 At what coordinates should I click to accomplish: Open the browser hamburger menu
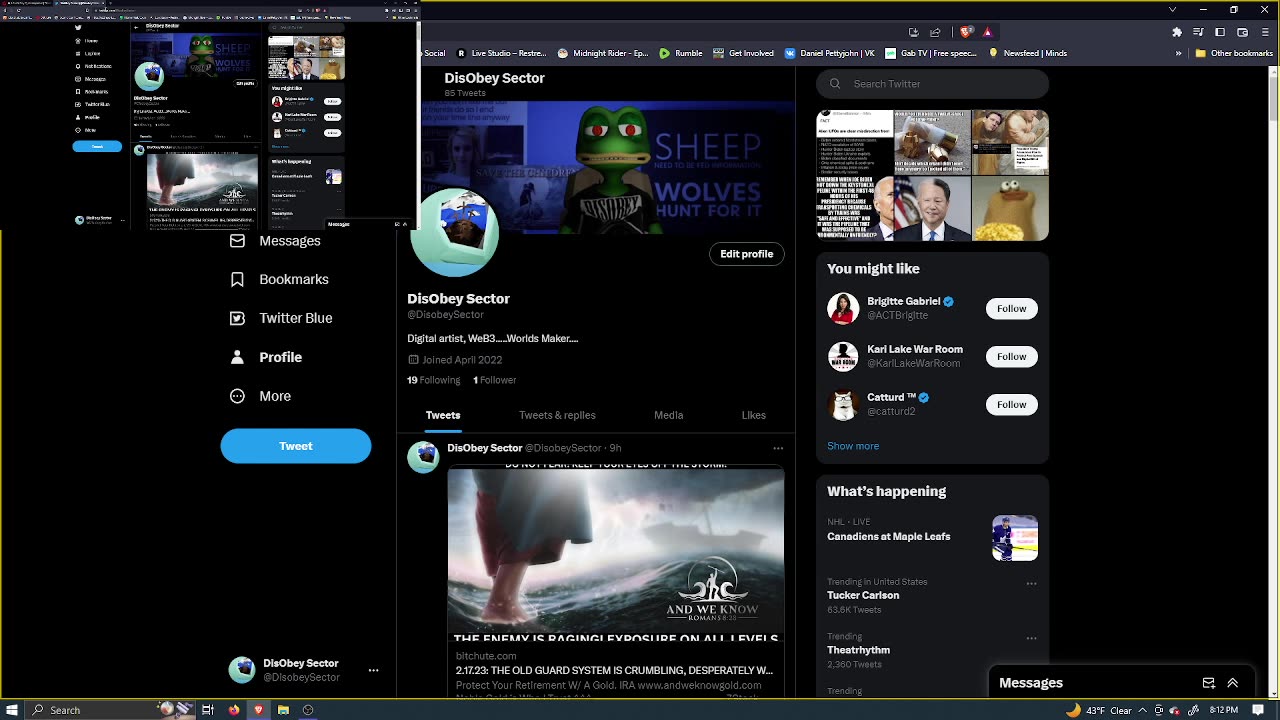point(1265,32)
